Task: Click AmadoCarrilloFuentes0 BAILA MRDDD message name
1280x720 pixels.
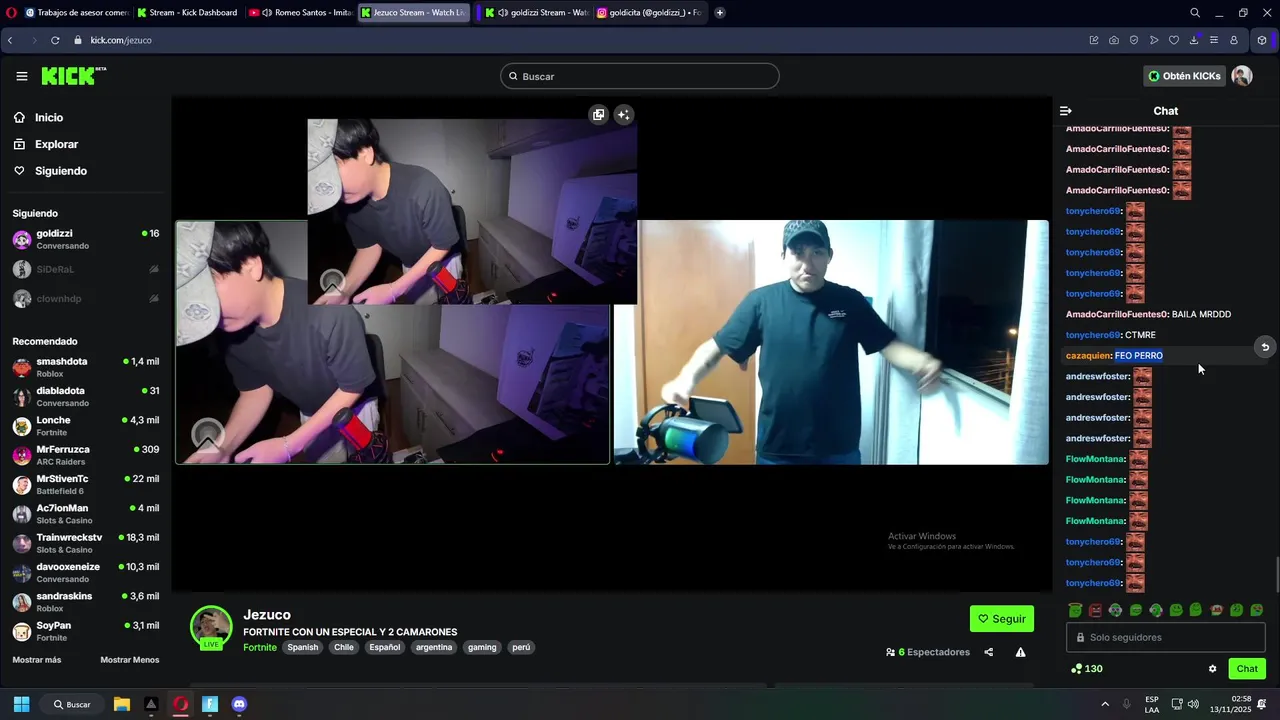Action: click(1117, 314)
